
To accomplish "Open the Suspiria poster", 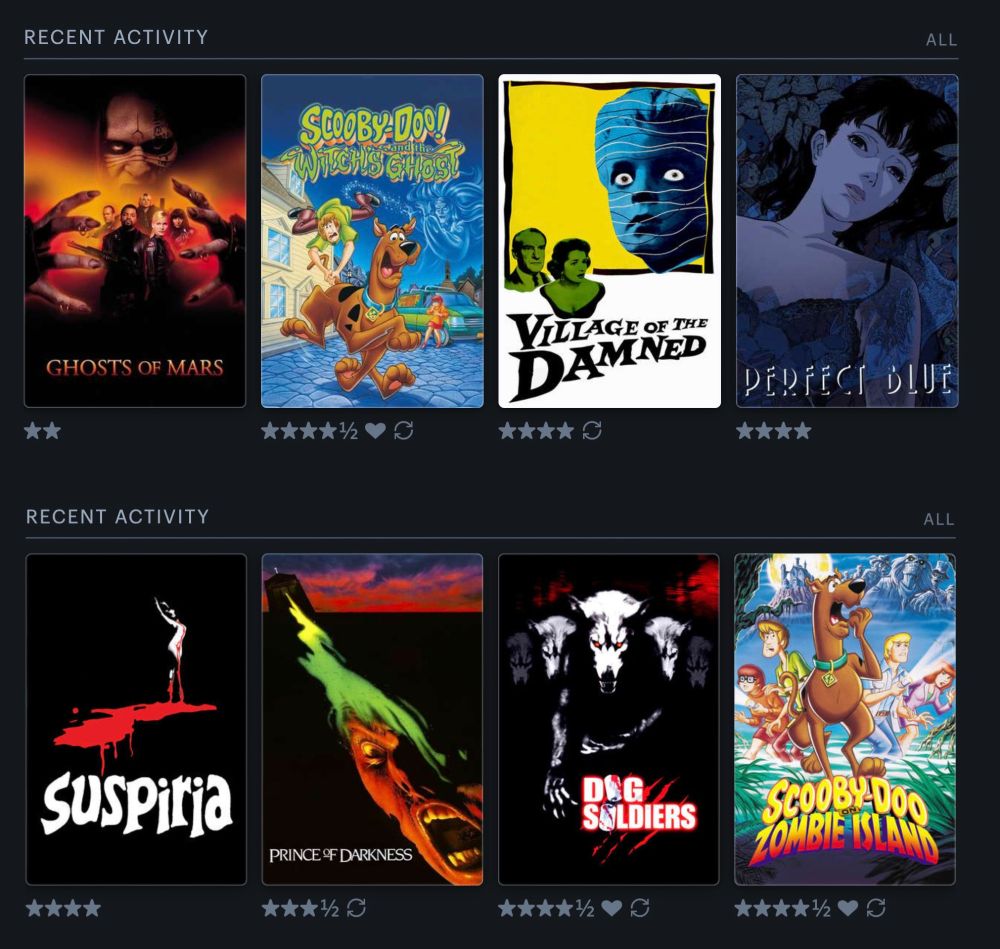I will click(136, 719).
